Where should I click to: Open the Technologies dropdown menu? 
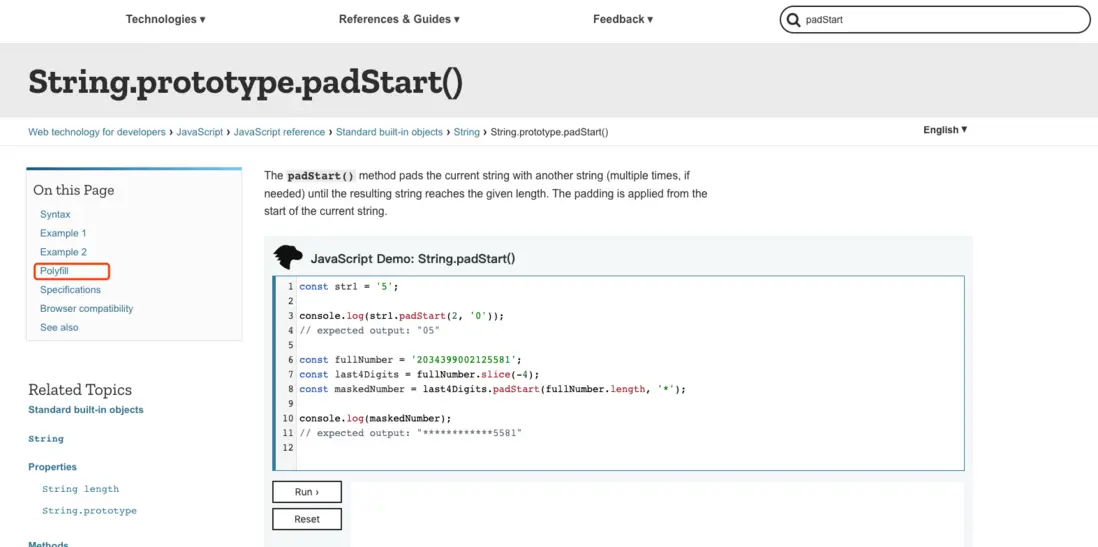click(x=165, y=20)
